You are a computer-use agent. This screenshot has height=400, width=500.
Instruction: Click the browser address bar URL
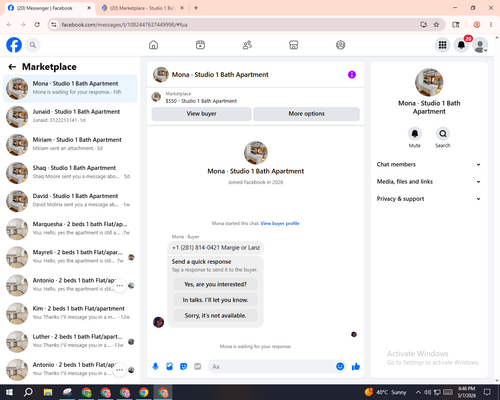(124, 25)
